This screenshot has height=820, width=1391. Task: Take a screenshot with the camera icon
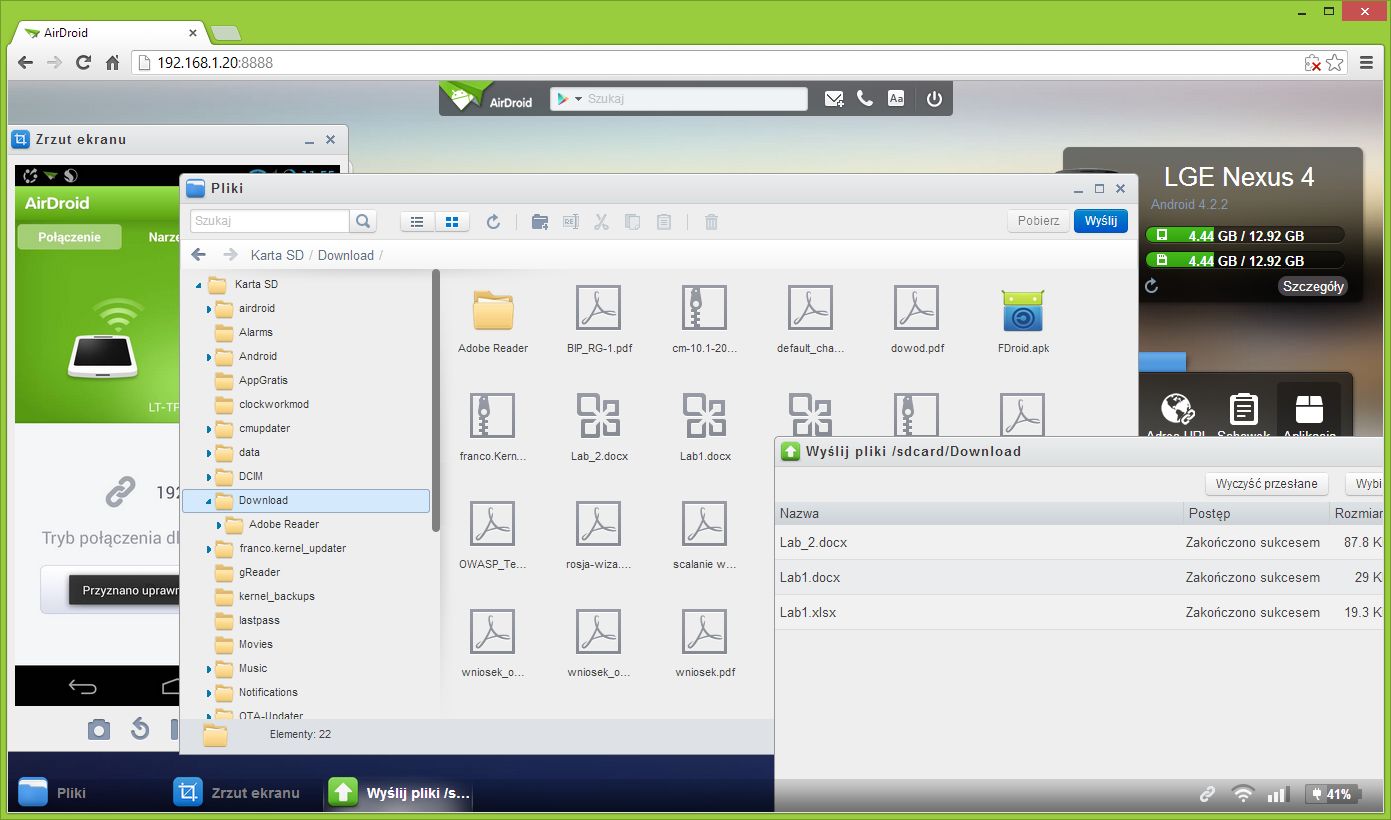(98, 729)
